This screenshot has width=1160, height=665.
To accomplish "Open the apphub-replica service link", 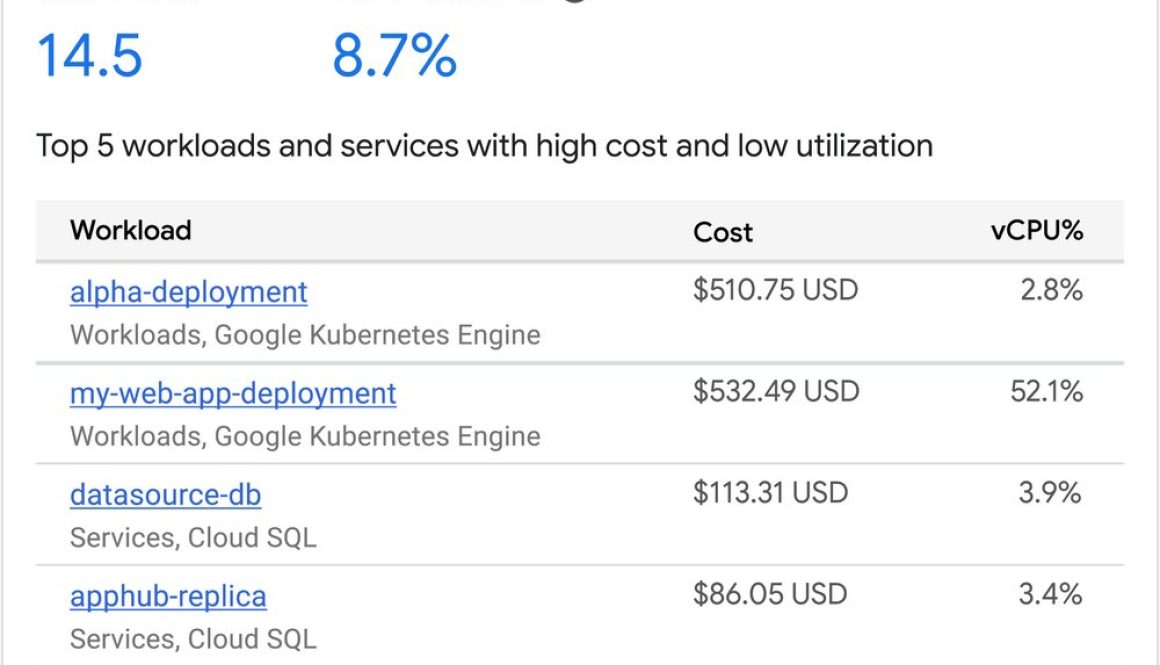I will tap(168, 596).
